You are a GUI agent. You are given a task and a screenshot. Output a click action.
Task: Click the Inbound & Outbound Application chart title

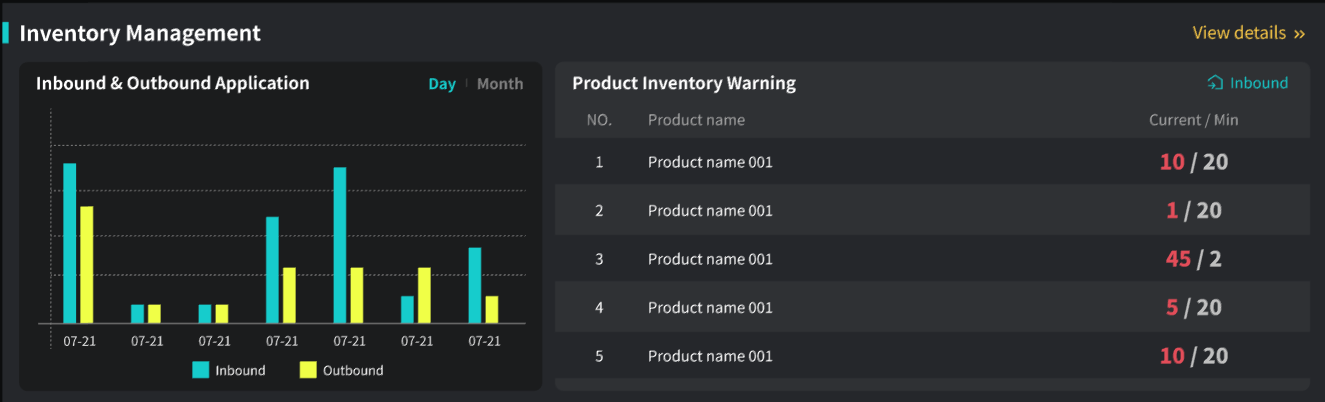[x=173, y=83]
